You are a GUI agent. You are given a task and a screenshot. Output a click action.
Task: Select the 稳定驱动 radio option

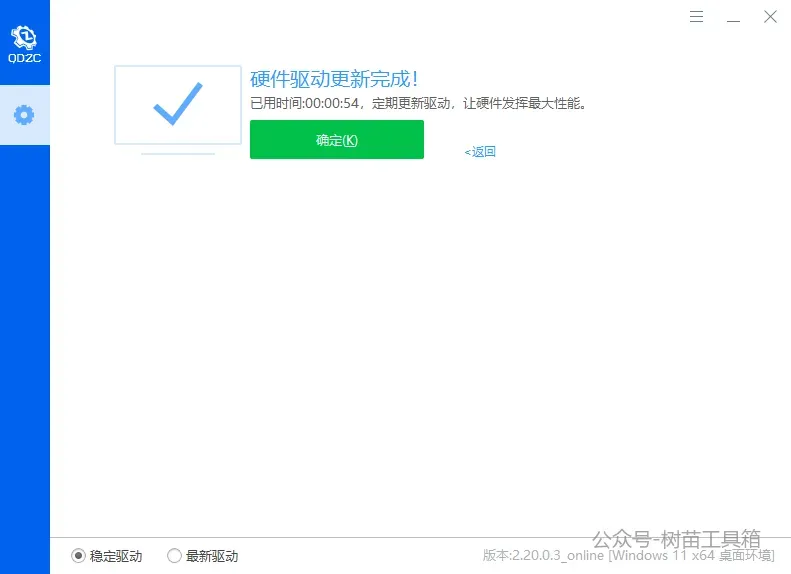coord(106,556)
